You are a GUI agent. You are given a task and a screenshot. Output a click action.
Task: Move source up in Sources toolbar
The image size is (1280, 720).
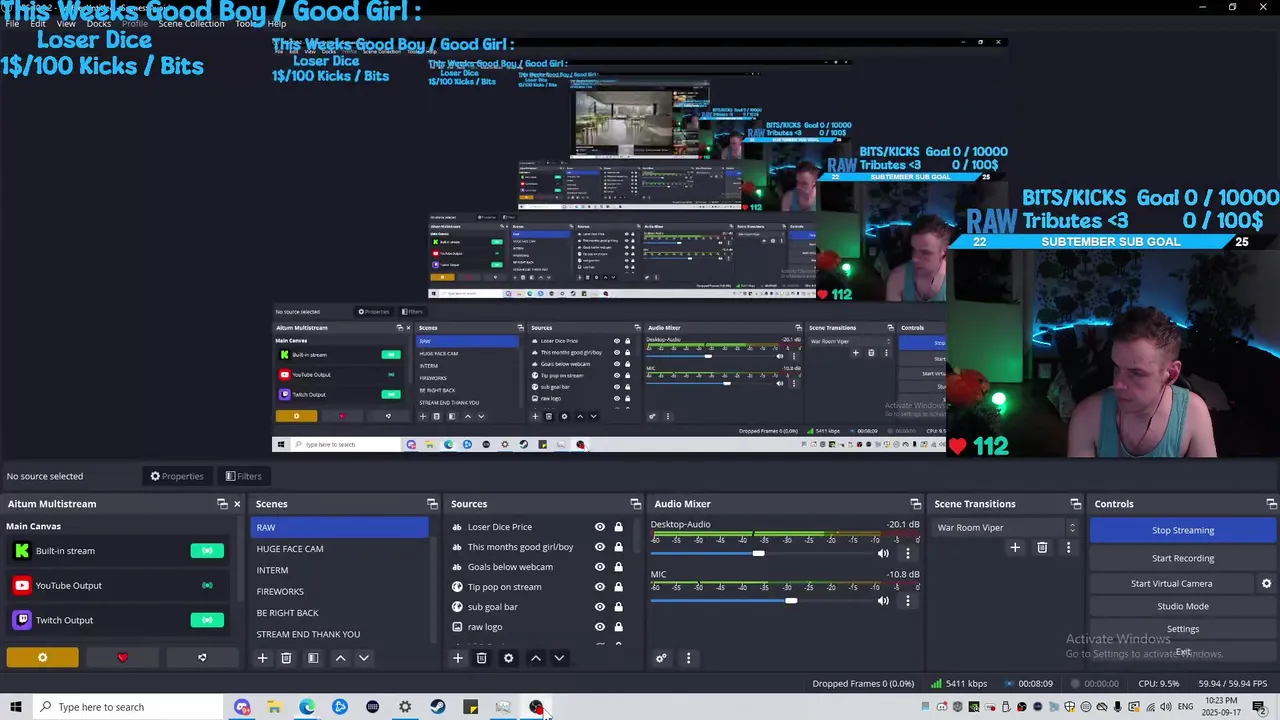pyautogui.click(x=535, y=658)
